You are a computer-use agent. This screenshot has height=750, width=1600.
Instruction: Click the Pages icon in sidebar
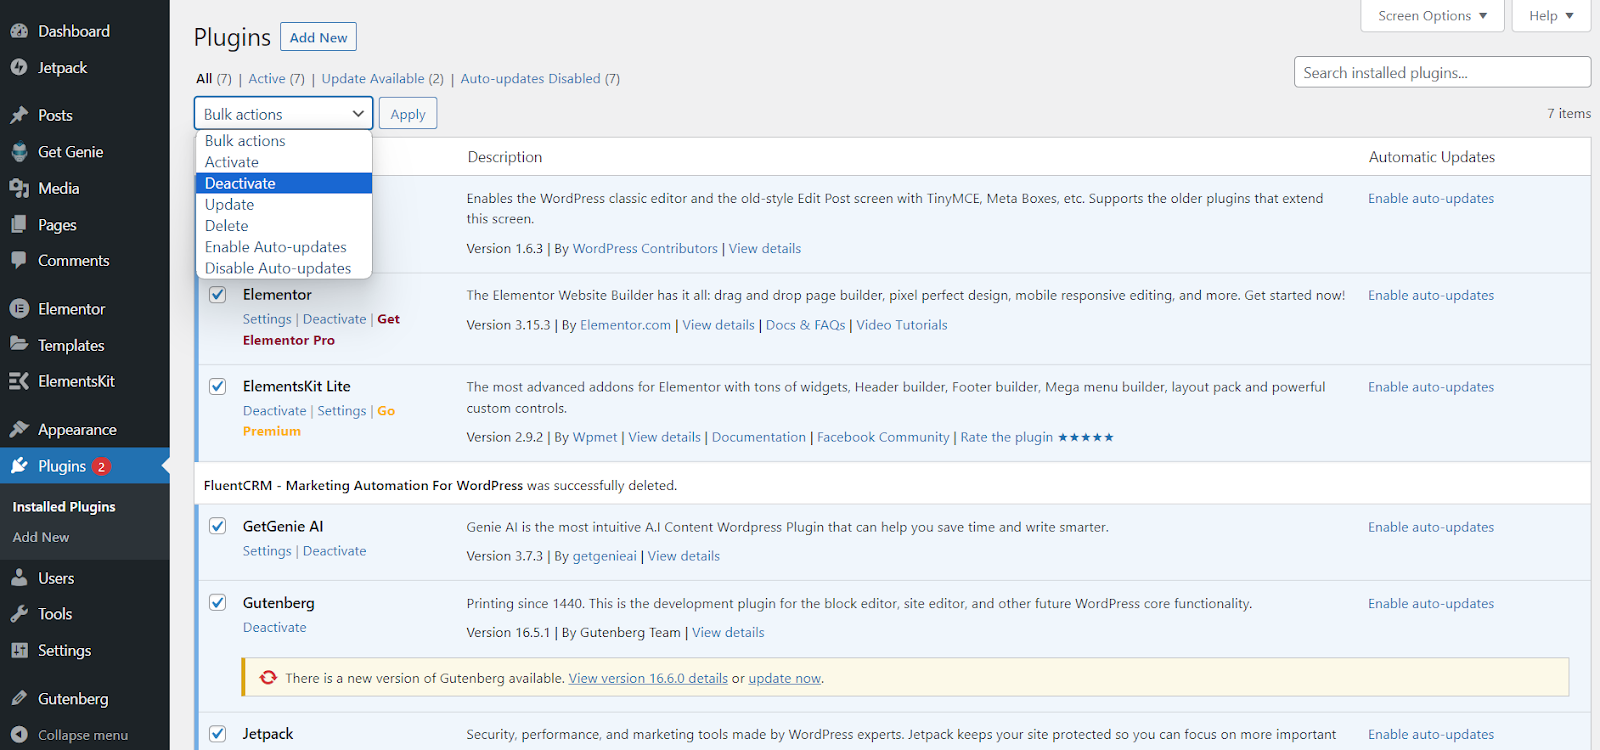coord(19,225)
